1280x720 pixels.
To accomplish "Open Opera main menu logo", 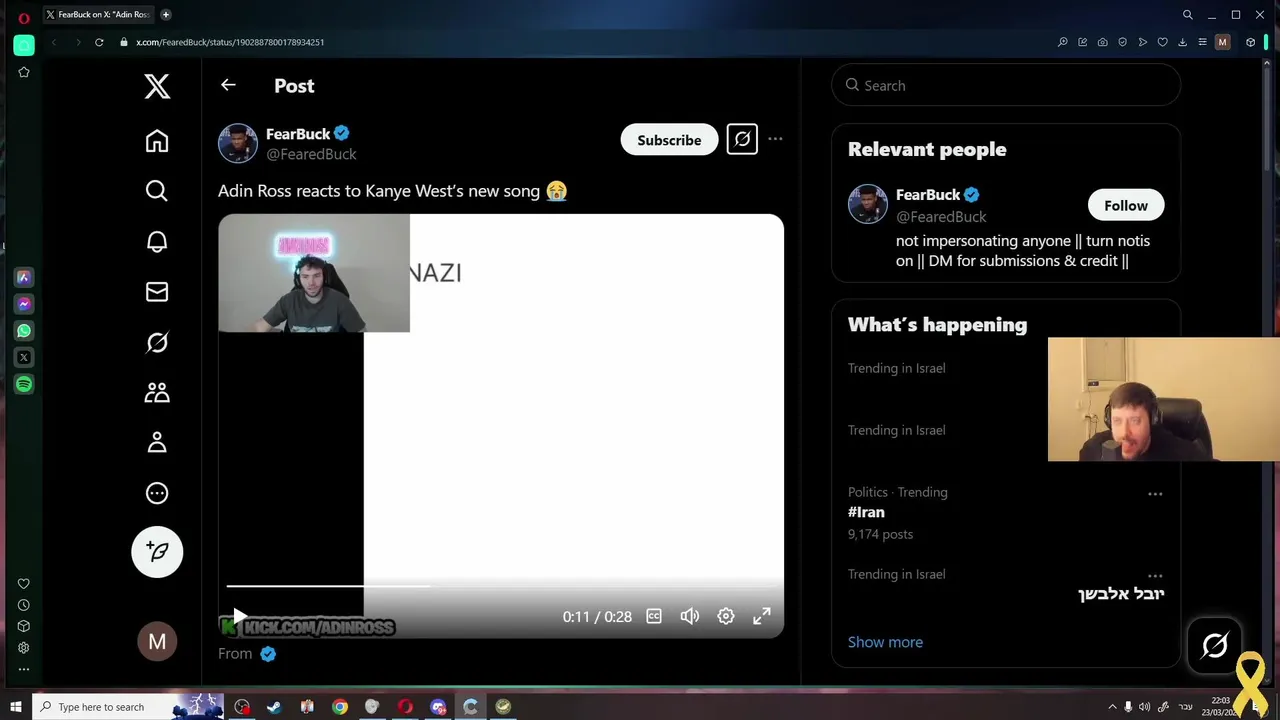I will coord(24,17).
